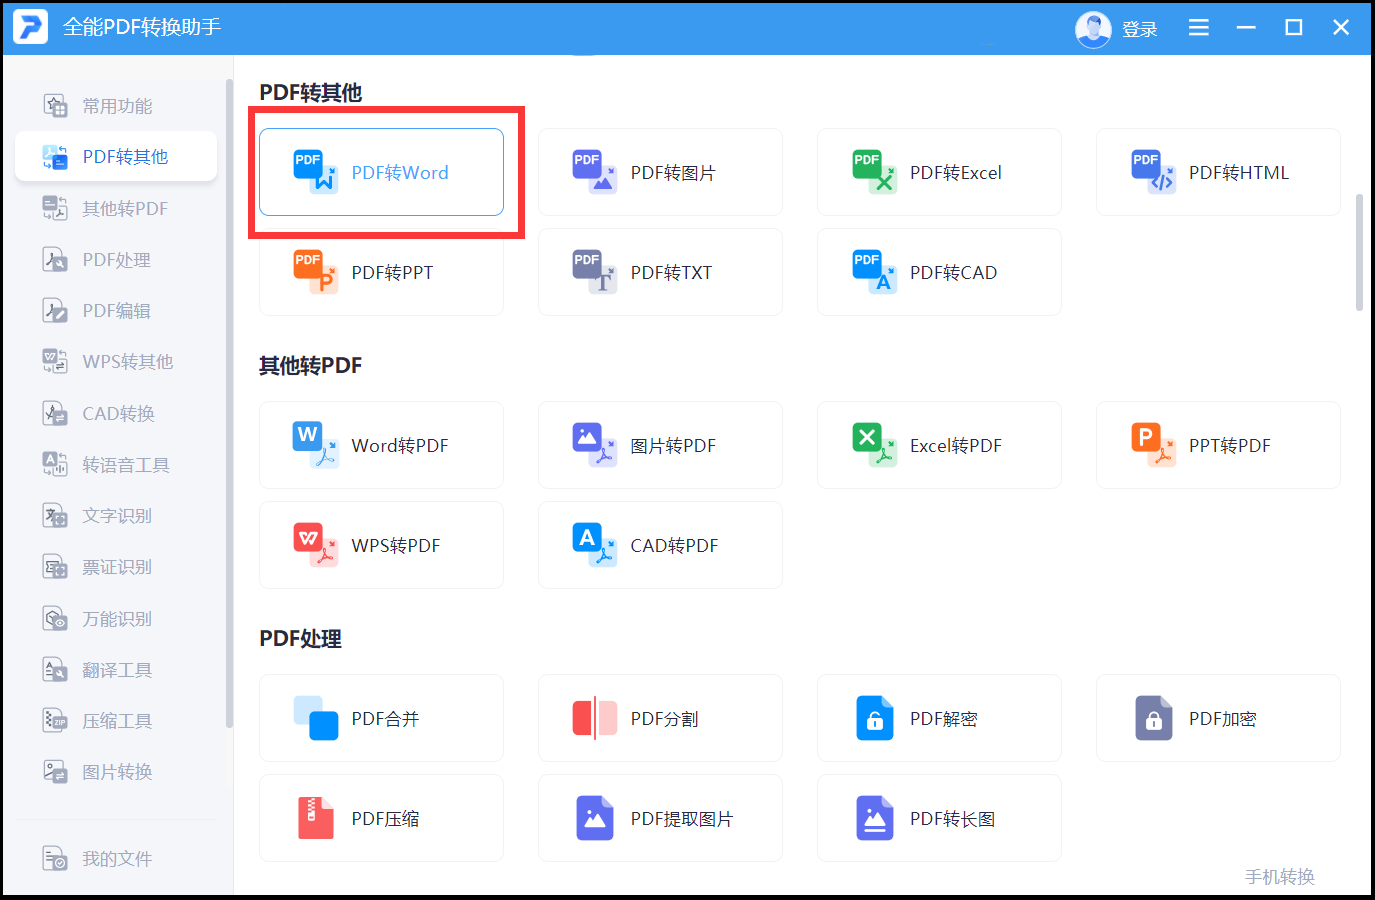Start the Word转PDF conversion

(381, 445)
